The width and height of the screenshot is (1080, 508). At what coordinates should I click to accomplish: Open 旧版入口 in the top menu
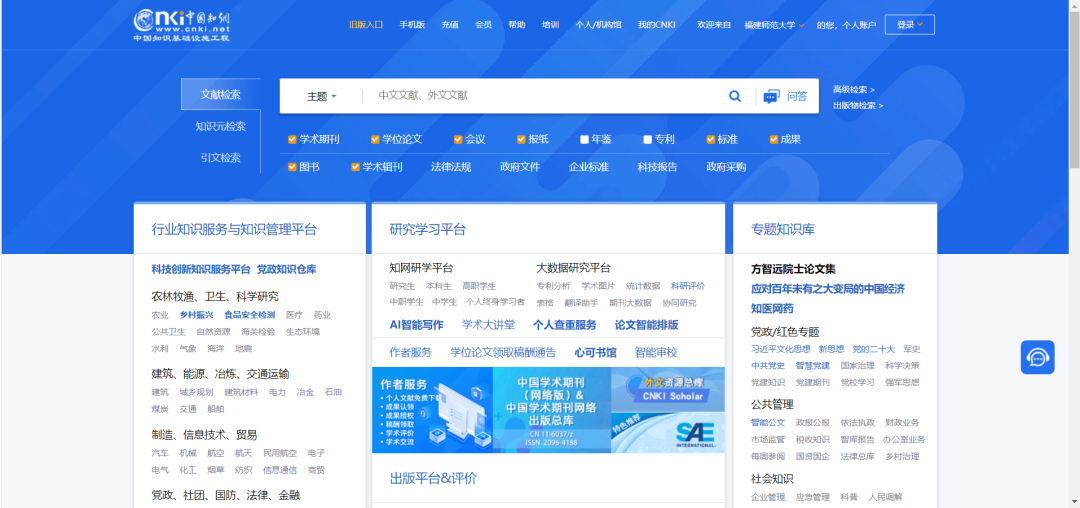click(x=366, y=25)
